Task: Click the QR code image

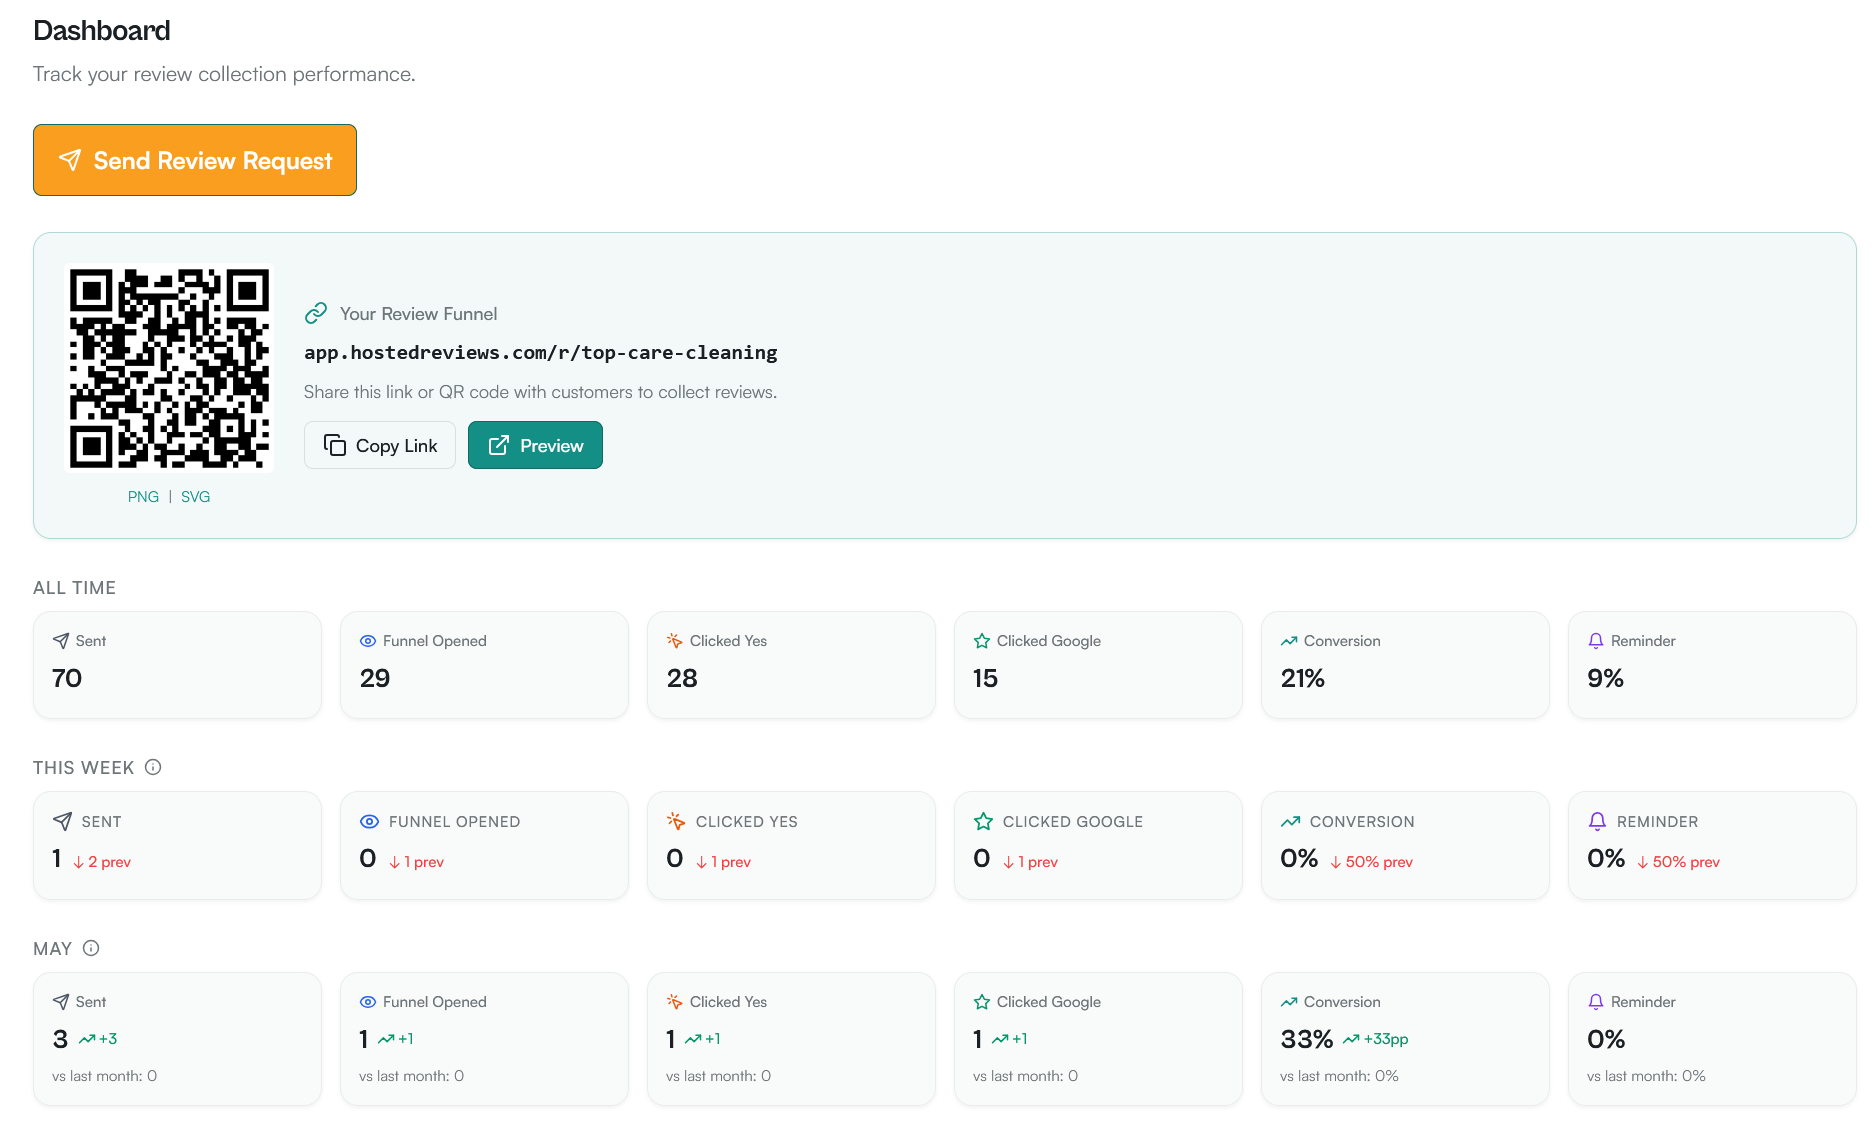Action: [169, 368]
